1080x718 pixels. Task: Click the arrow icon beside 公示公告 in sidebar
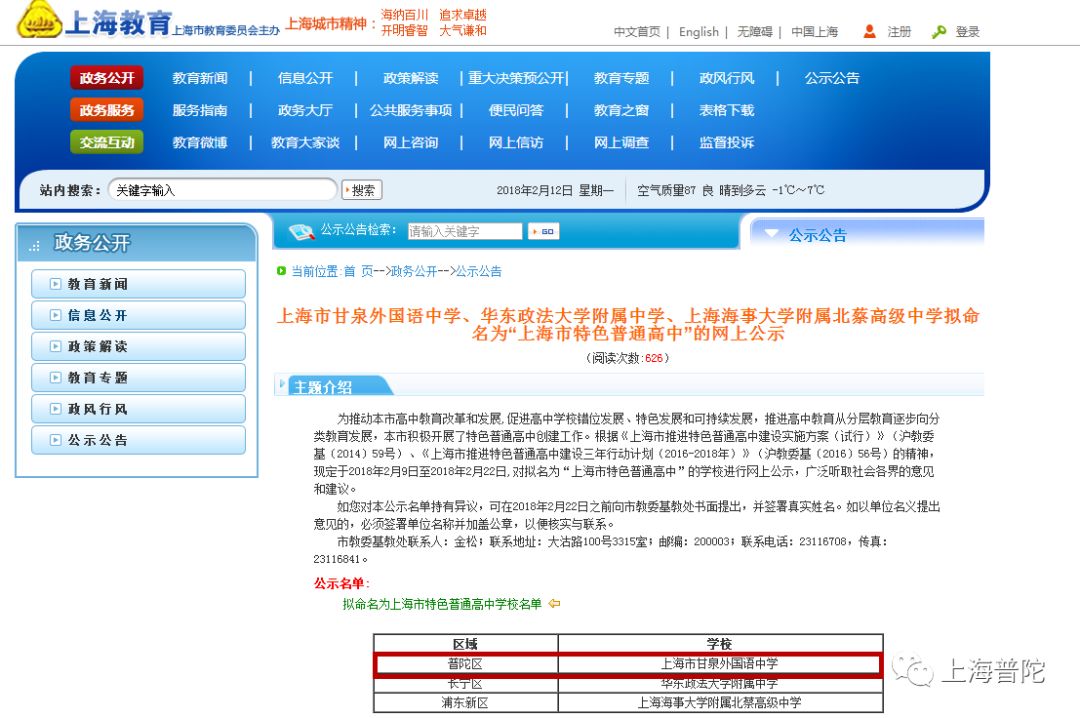pyautogui.click(x=56, y=440)
